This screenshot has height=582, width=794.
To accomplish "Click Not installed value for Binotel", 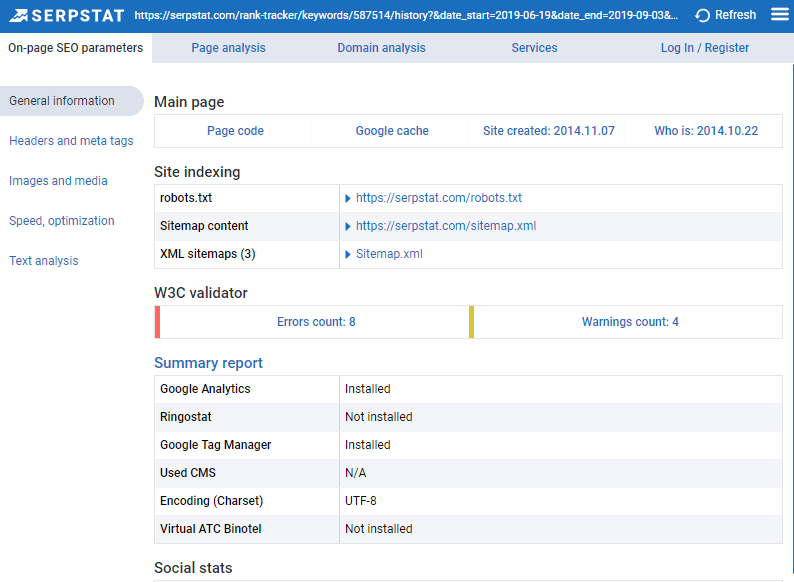I will [x=379, y=529].
